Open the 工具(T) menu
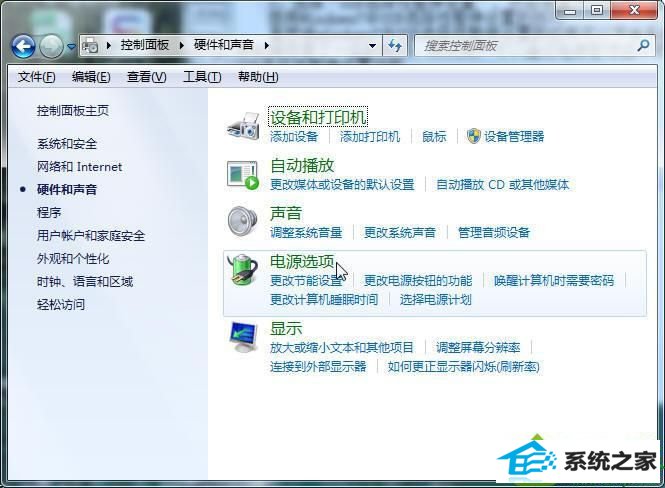 click(x=202, y=77)
